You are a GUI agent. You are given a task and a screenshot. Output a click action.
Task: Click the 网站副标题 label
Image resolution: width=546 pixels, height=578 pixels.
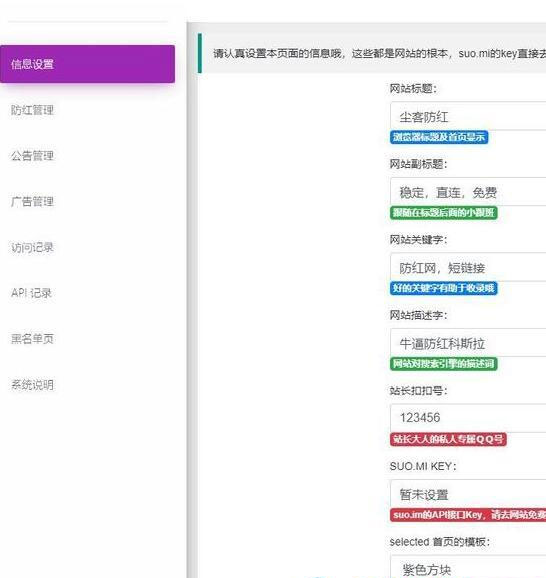point(418,164)
